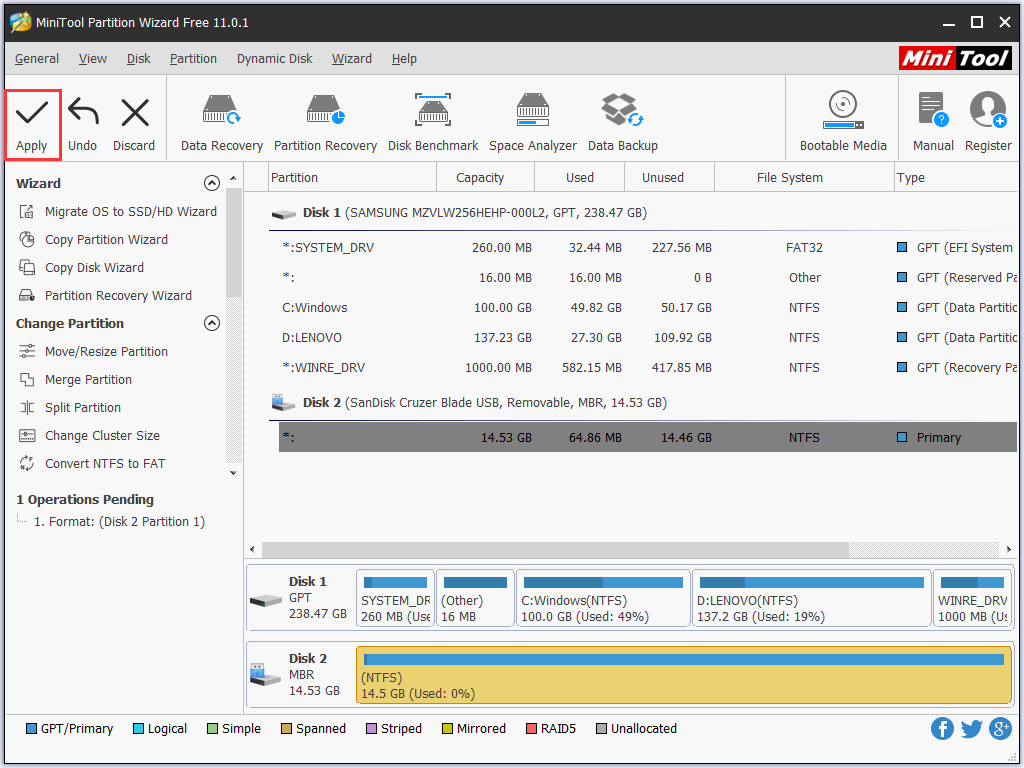Select Disk 1 SAMSUNG header row
This screenshot has height=768, width=1024.
click(x=643, y=213)
